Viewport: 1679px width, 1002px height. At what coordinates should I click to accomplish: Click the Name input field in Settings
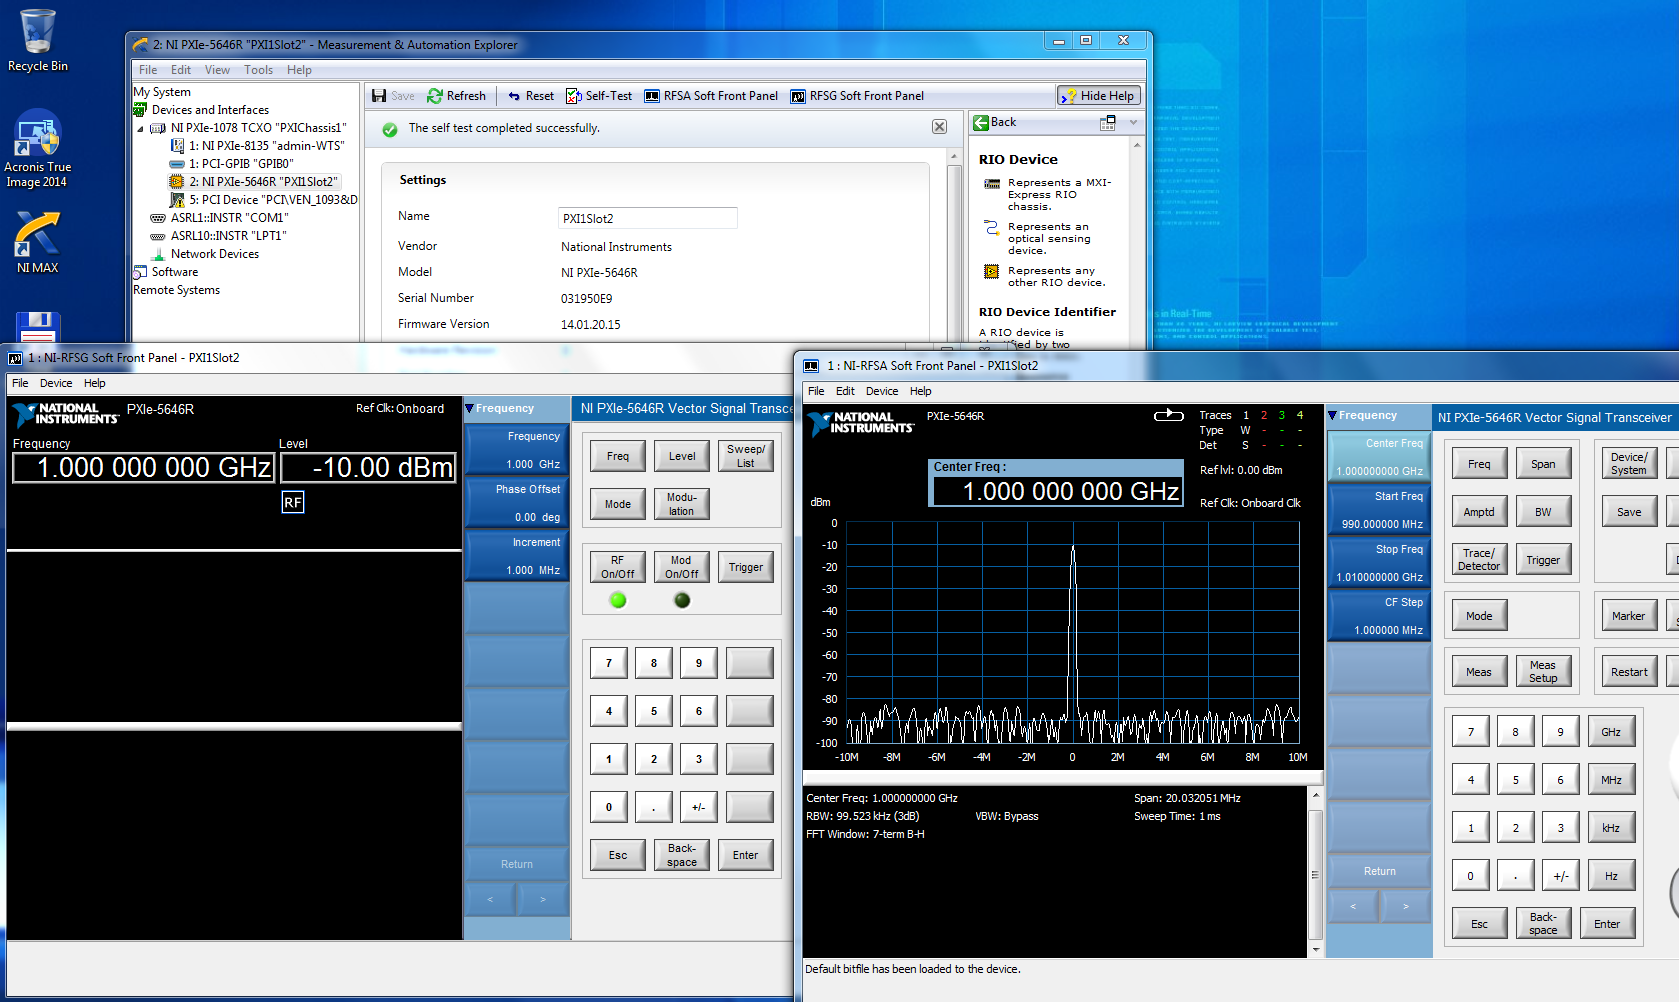pos(647,218)
